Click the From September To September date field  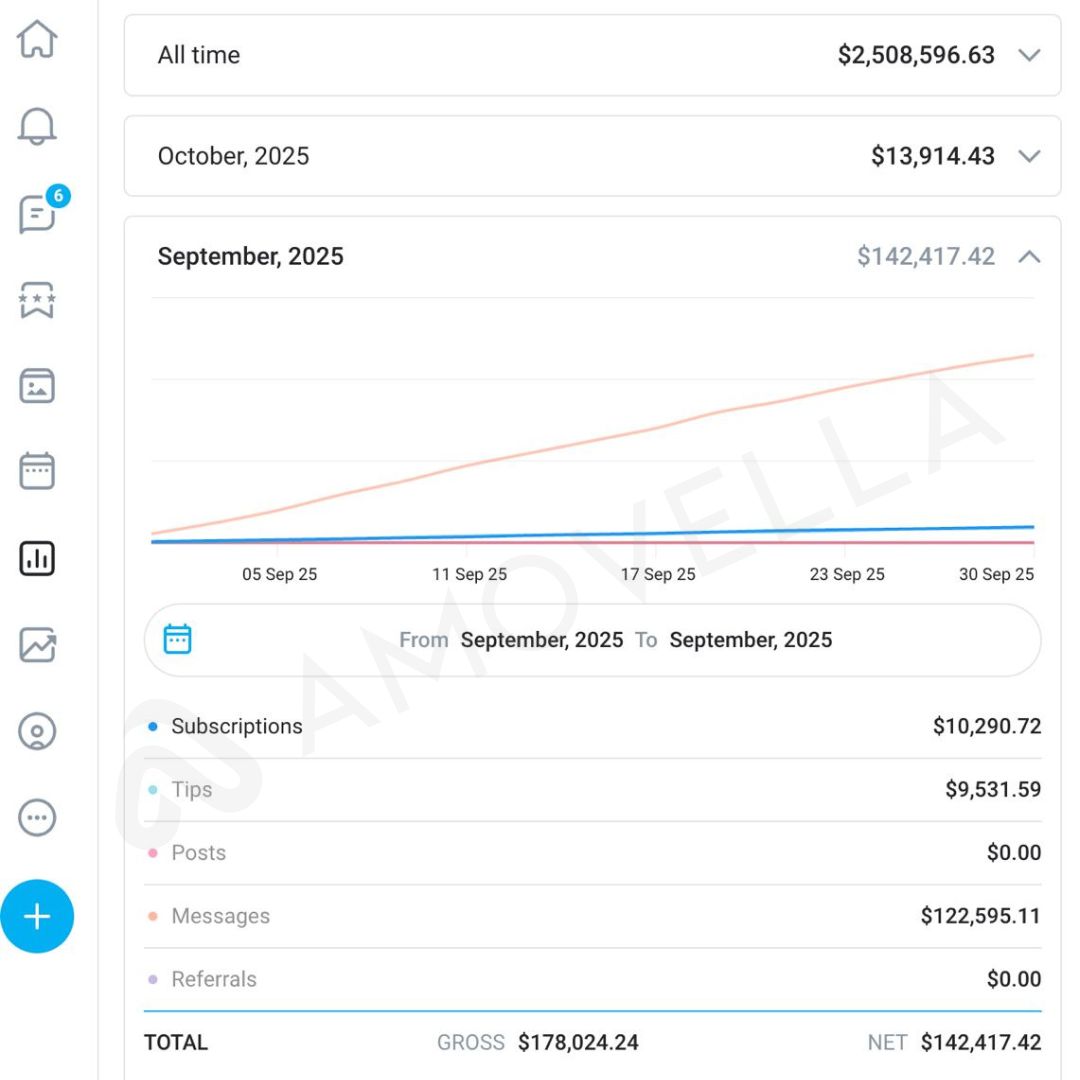[x=615, y=640]
